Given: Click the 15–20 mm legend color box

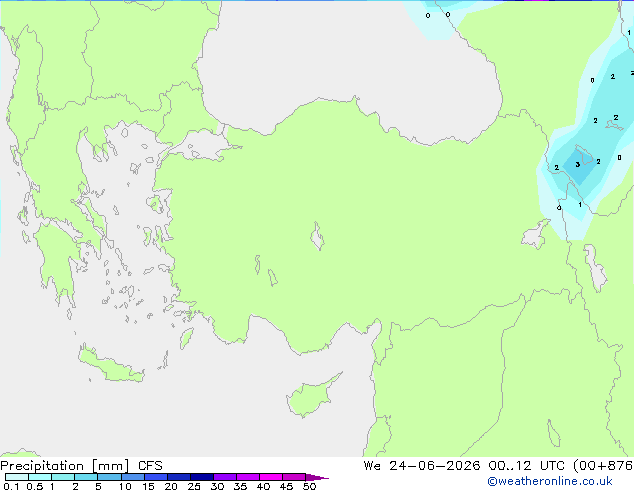Looking at the screenshot, I should click(x=156, y=477).
